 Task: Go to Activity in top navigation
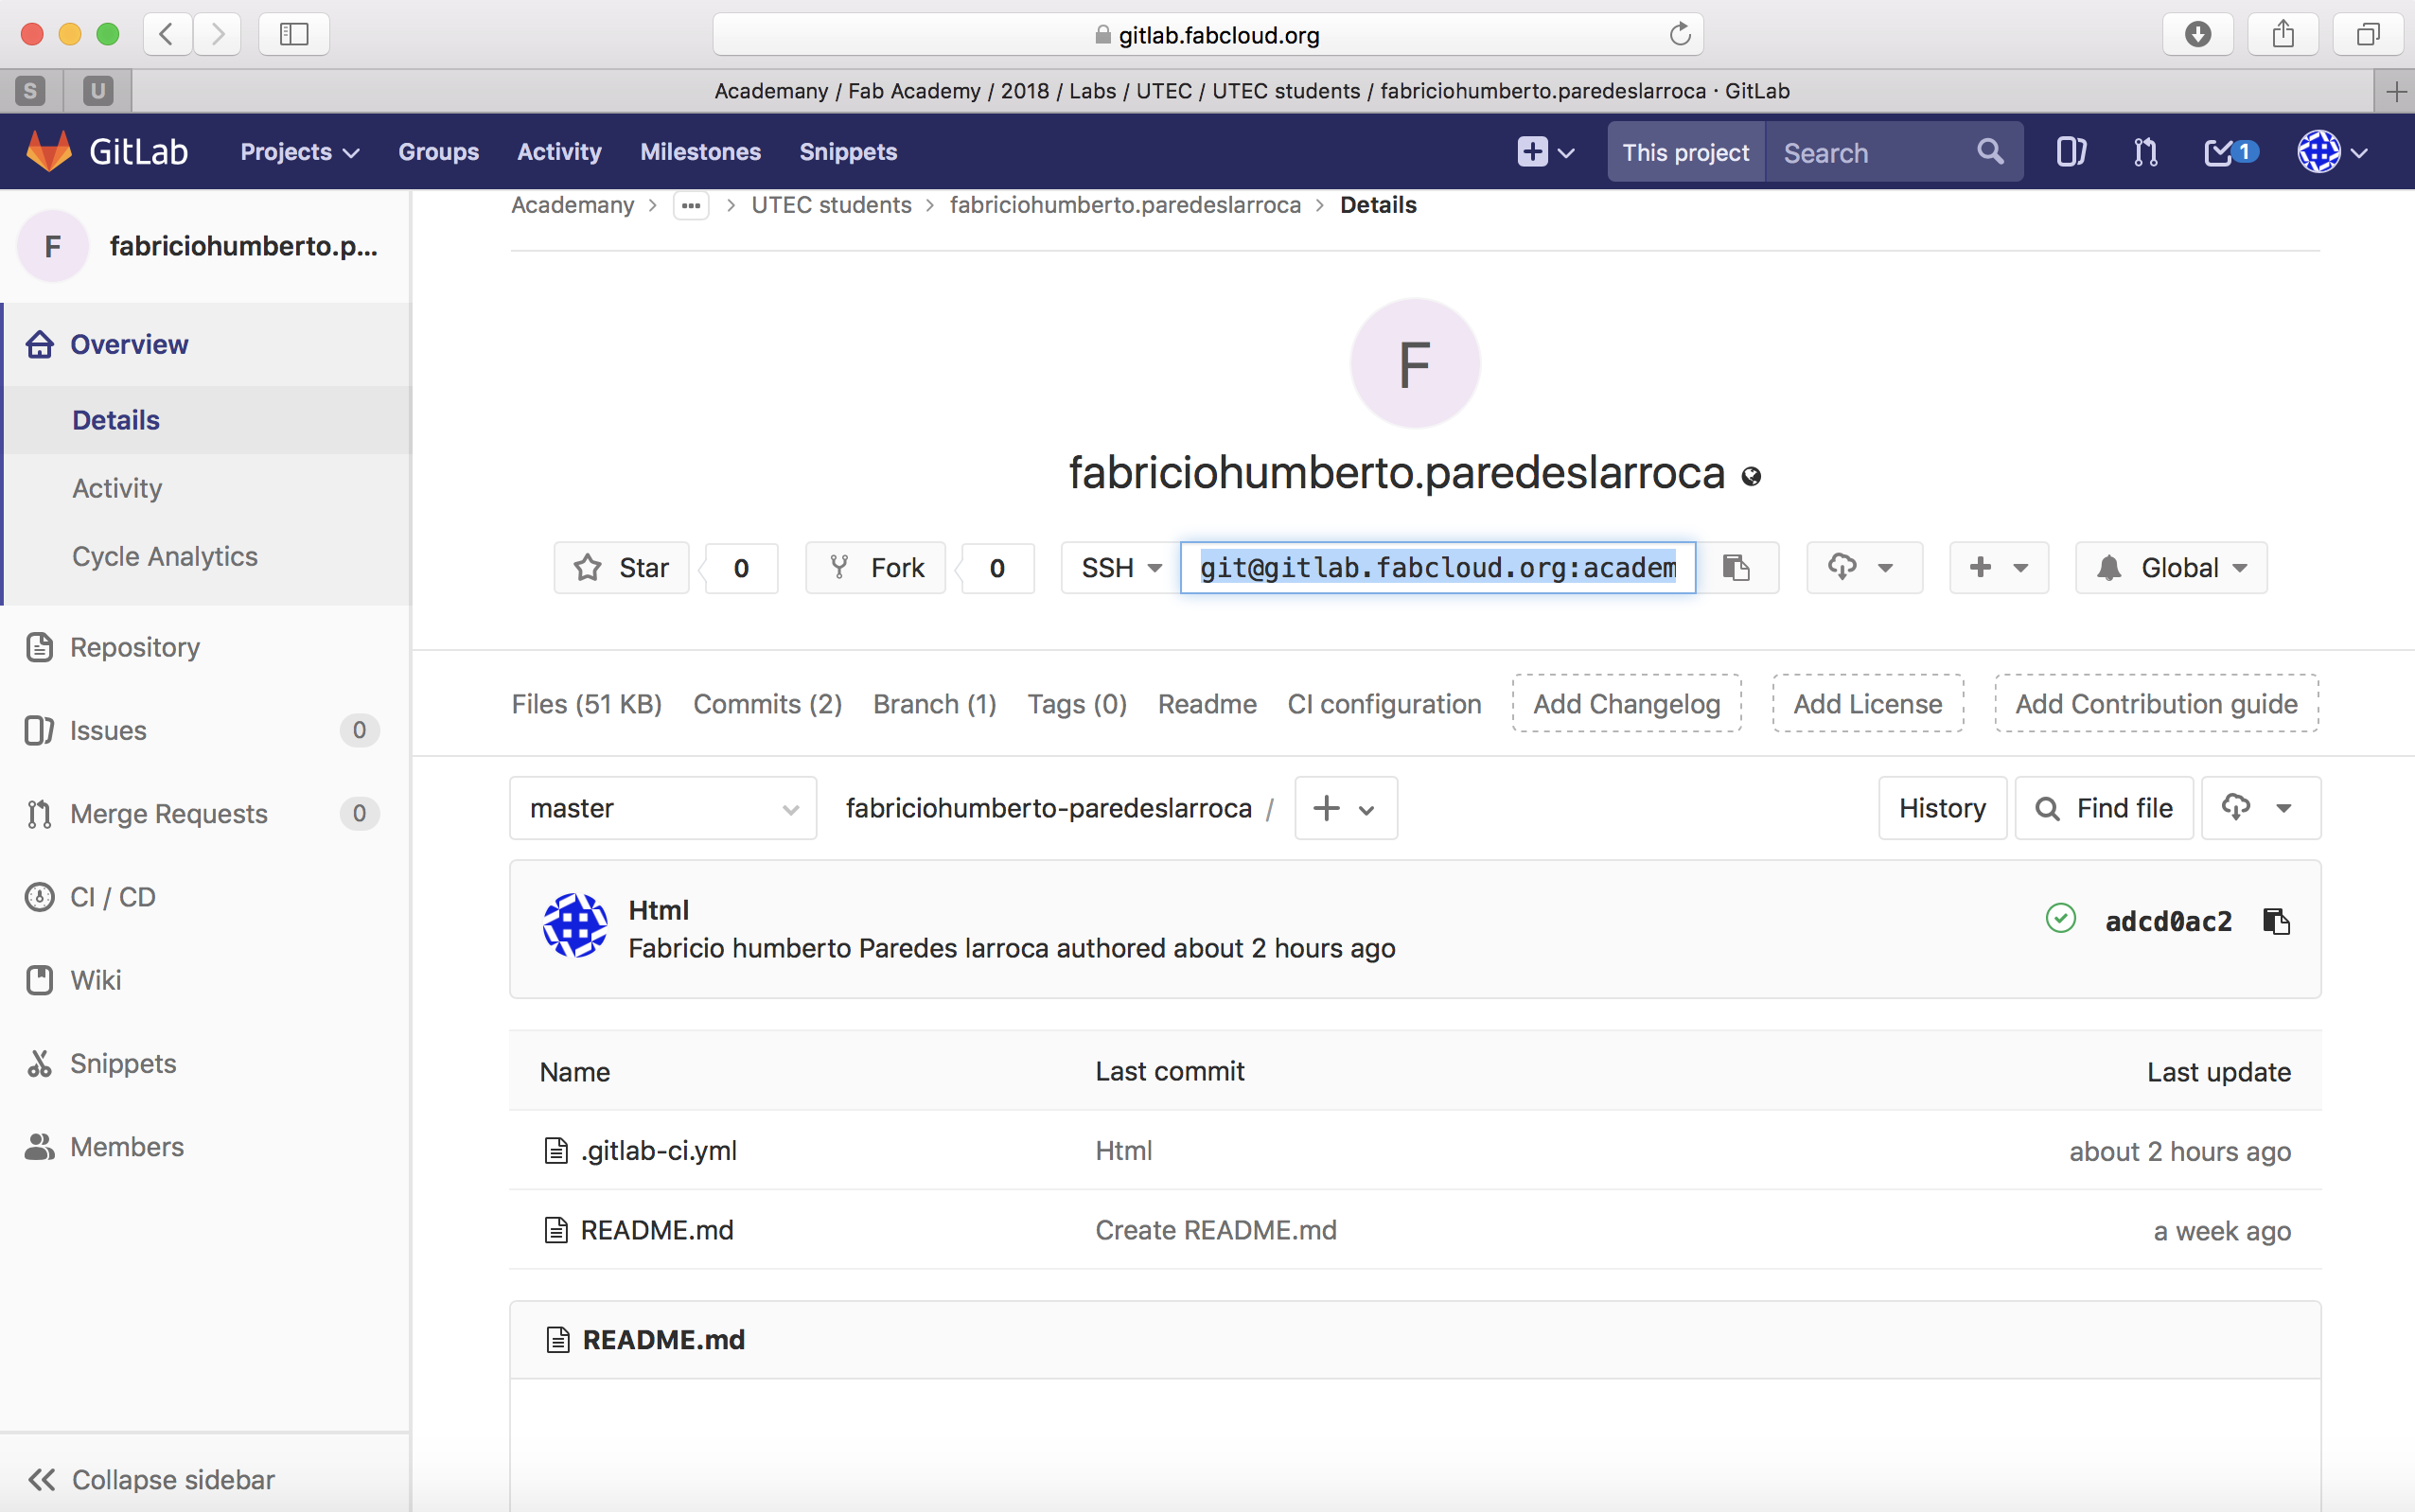pos(559,152)
